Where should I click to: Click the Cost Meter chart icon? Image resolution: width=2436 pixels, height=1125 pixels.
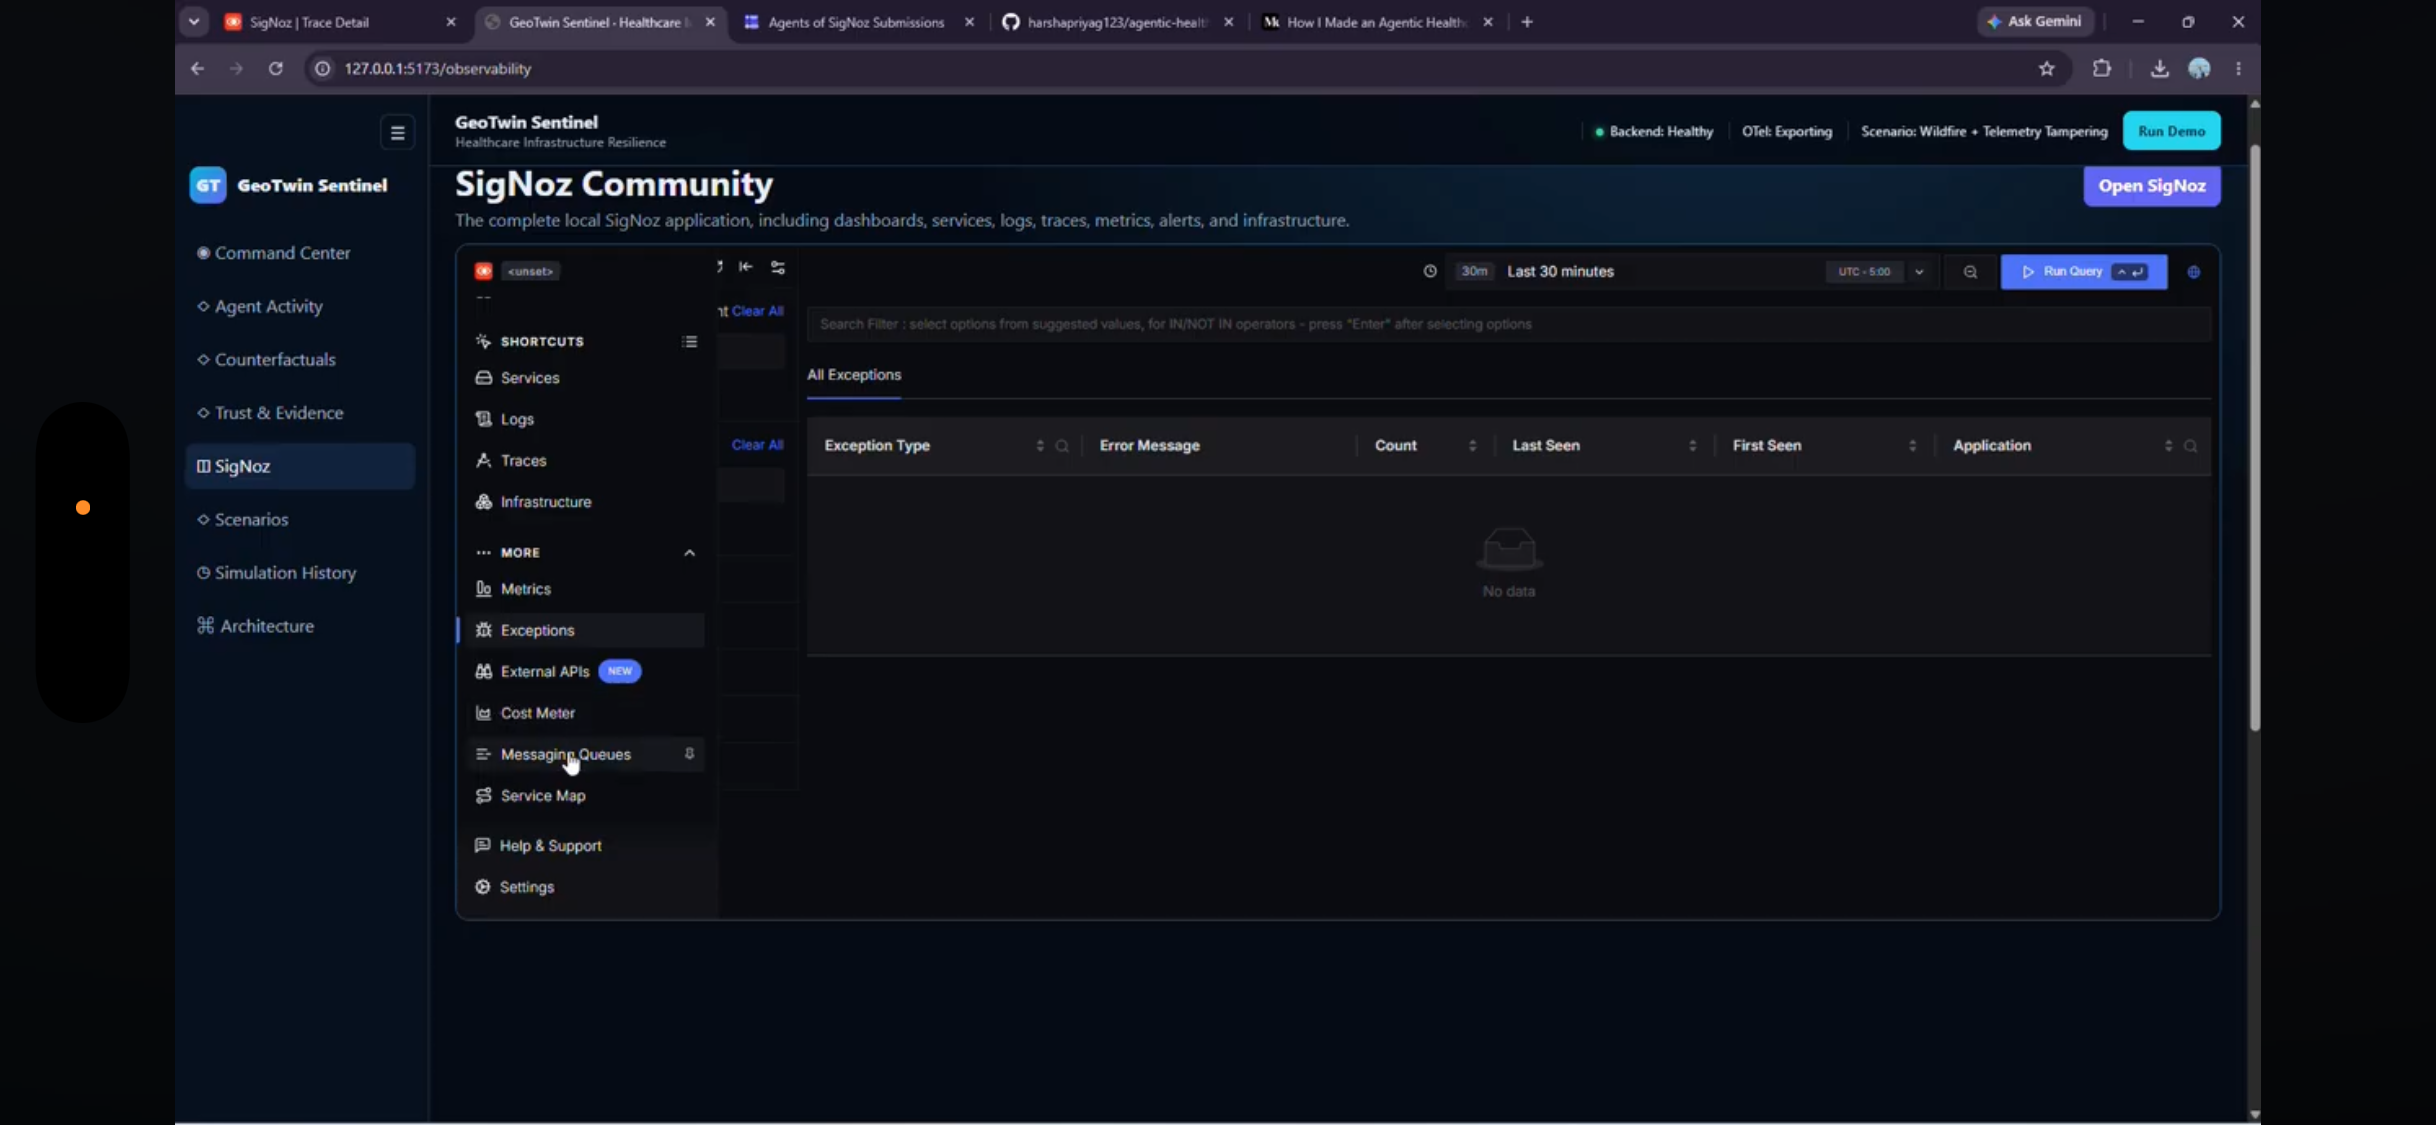tap(484, 713)
